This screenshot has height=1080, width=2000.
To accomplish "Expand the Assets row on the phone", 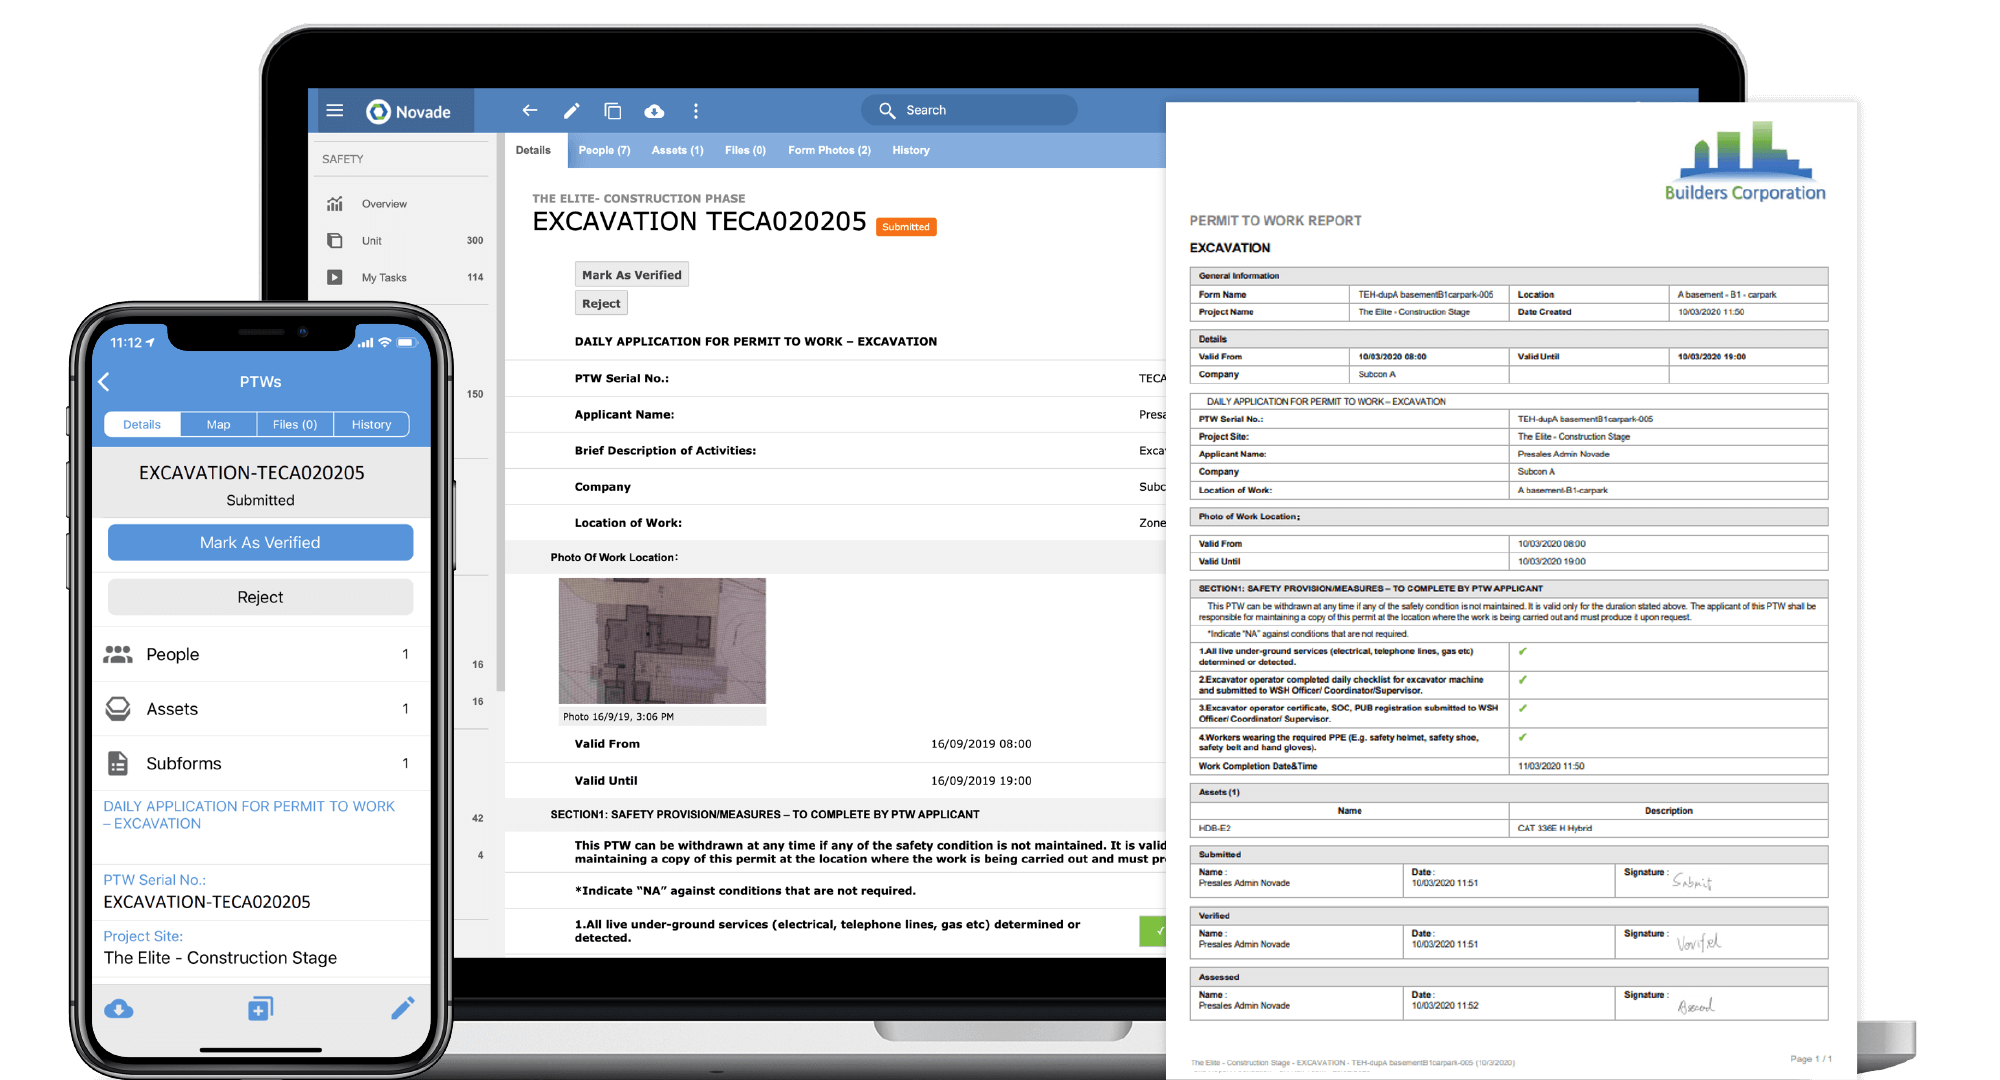I will (x=259, y=708).
